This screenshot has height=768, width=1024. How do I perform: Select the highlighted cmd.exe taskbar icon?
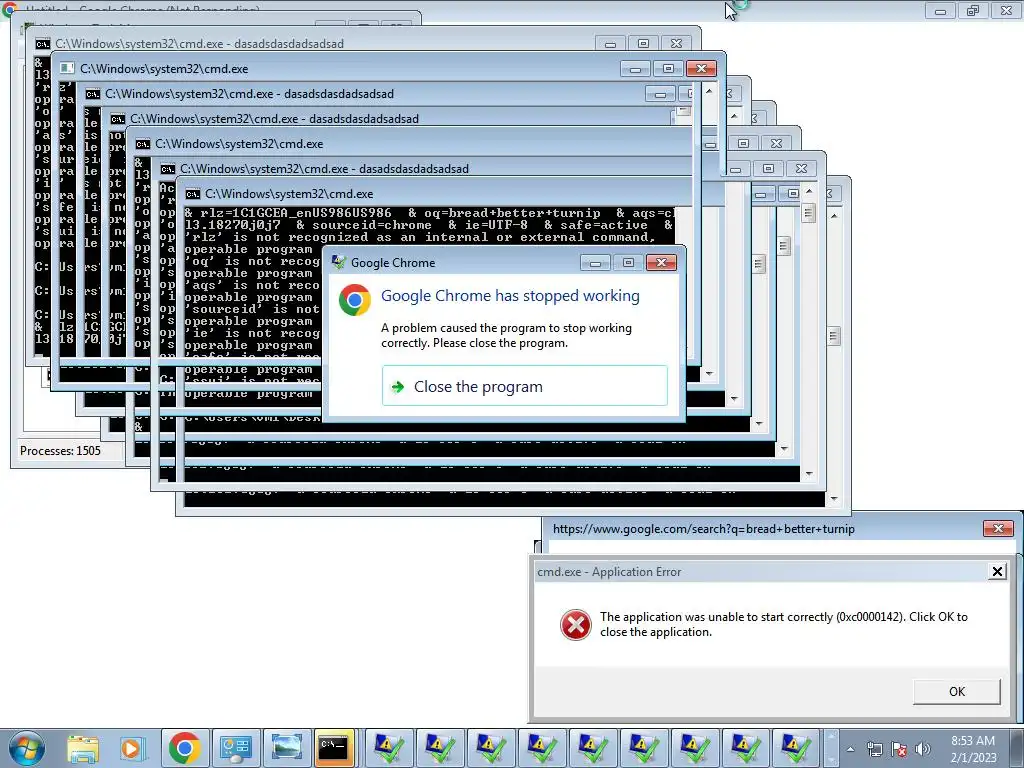pyautogui.click(x=334, y=748)
